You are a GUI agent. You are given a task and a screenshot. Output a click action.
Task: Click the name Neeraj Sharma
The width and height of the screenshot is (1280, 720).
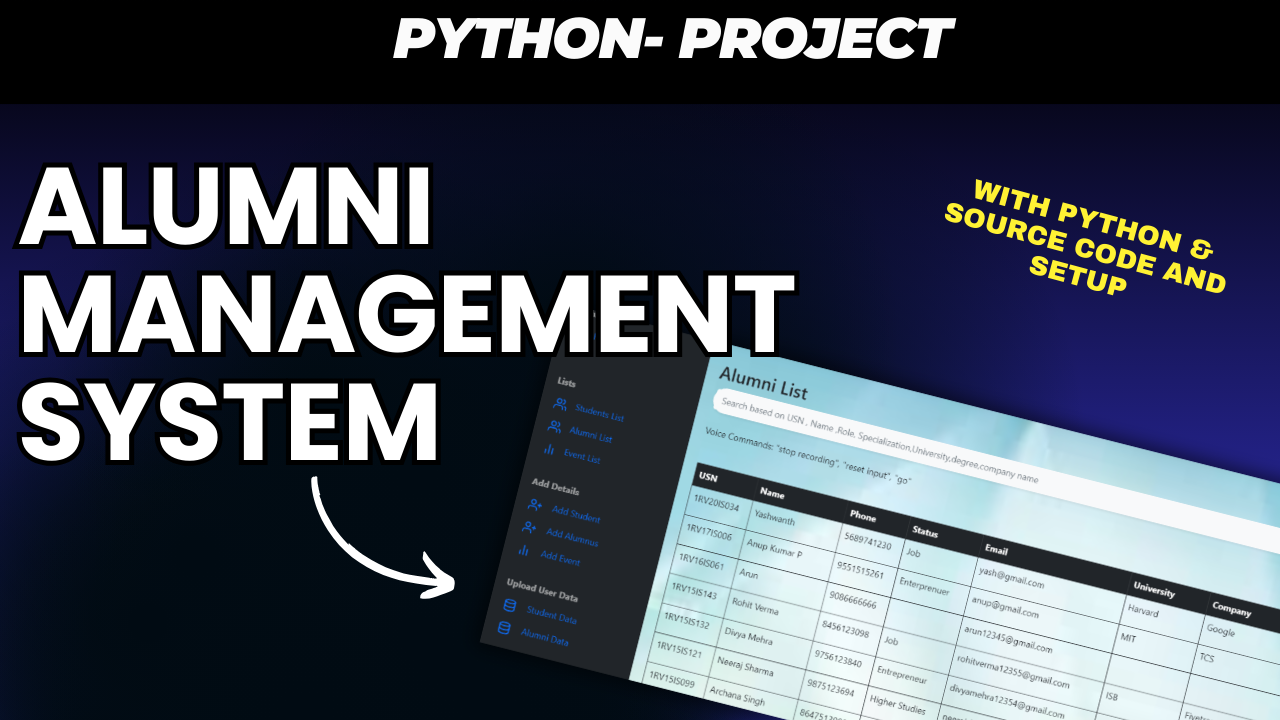click(x=746, y=665)
